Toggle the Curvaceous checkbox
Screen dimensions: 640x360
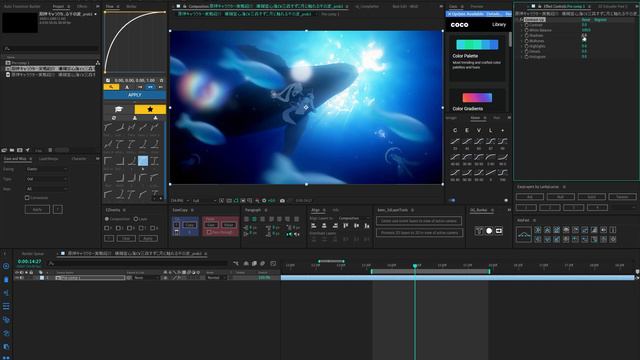click(x=27, y=198)
